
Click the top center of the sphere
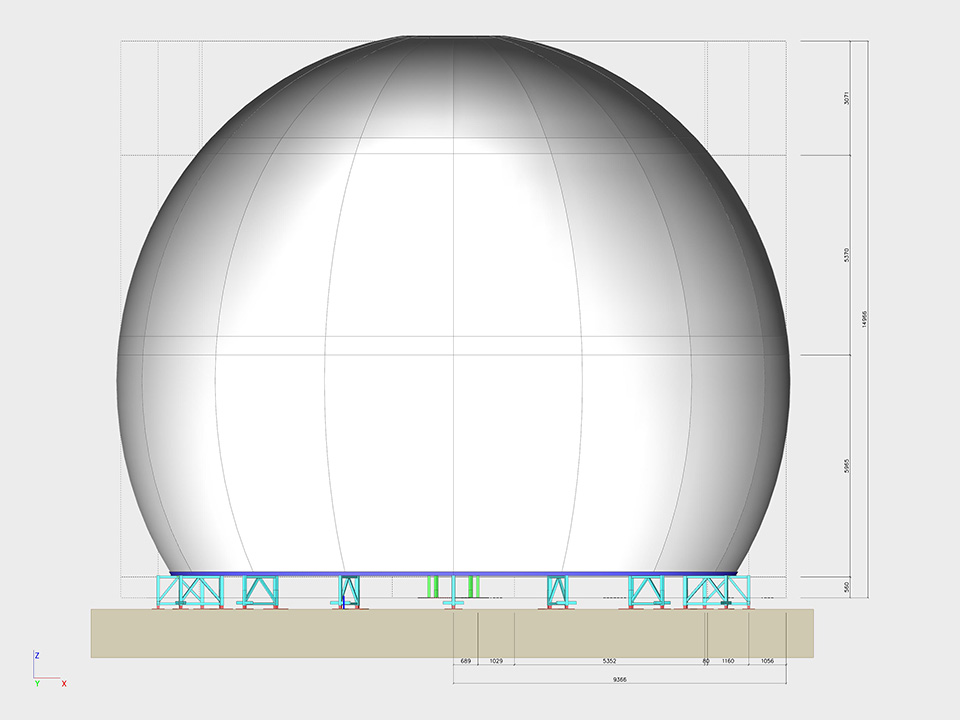click(454, 38)
